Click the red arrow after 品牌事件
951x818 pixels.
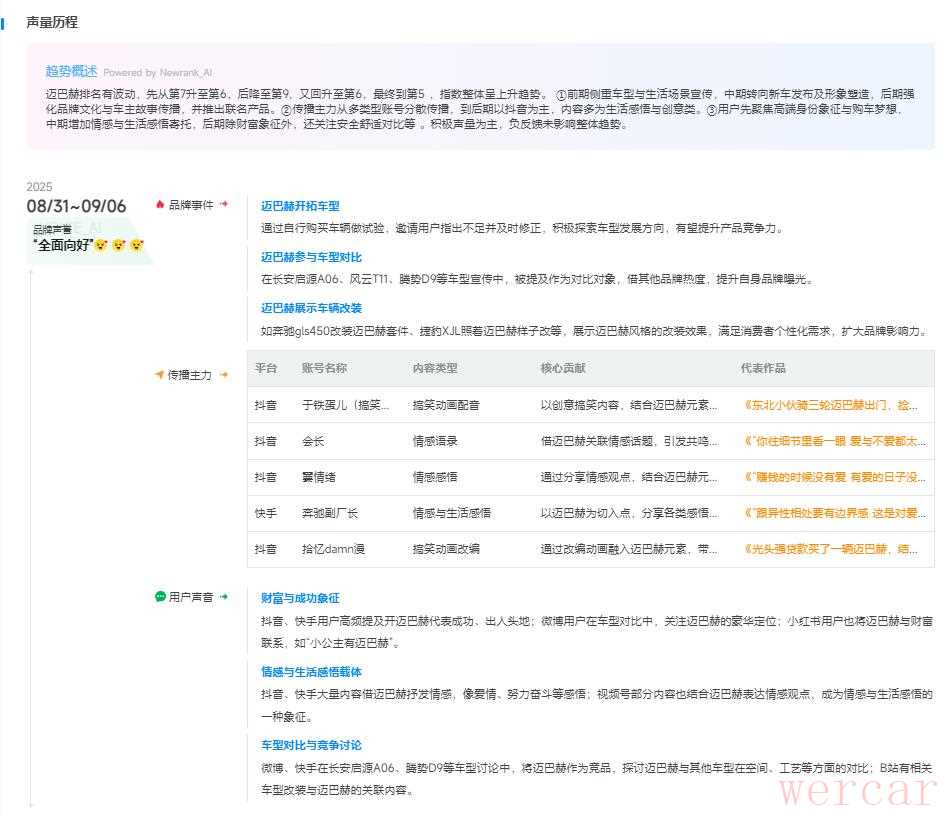[x=224, y=204]
